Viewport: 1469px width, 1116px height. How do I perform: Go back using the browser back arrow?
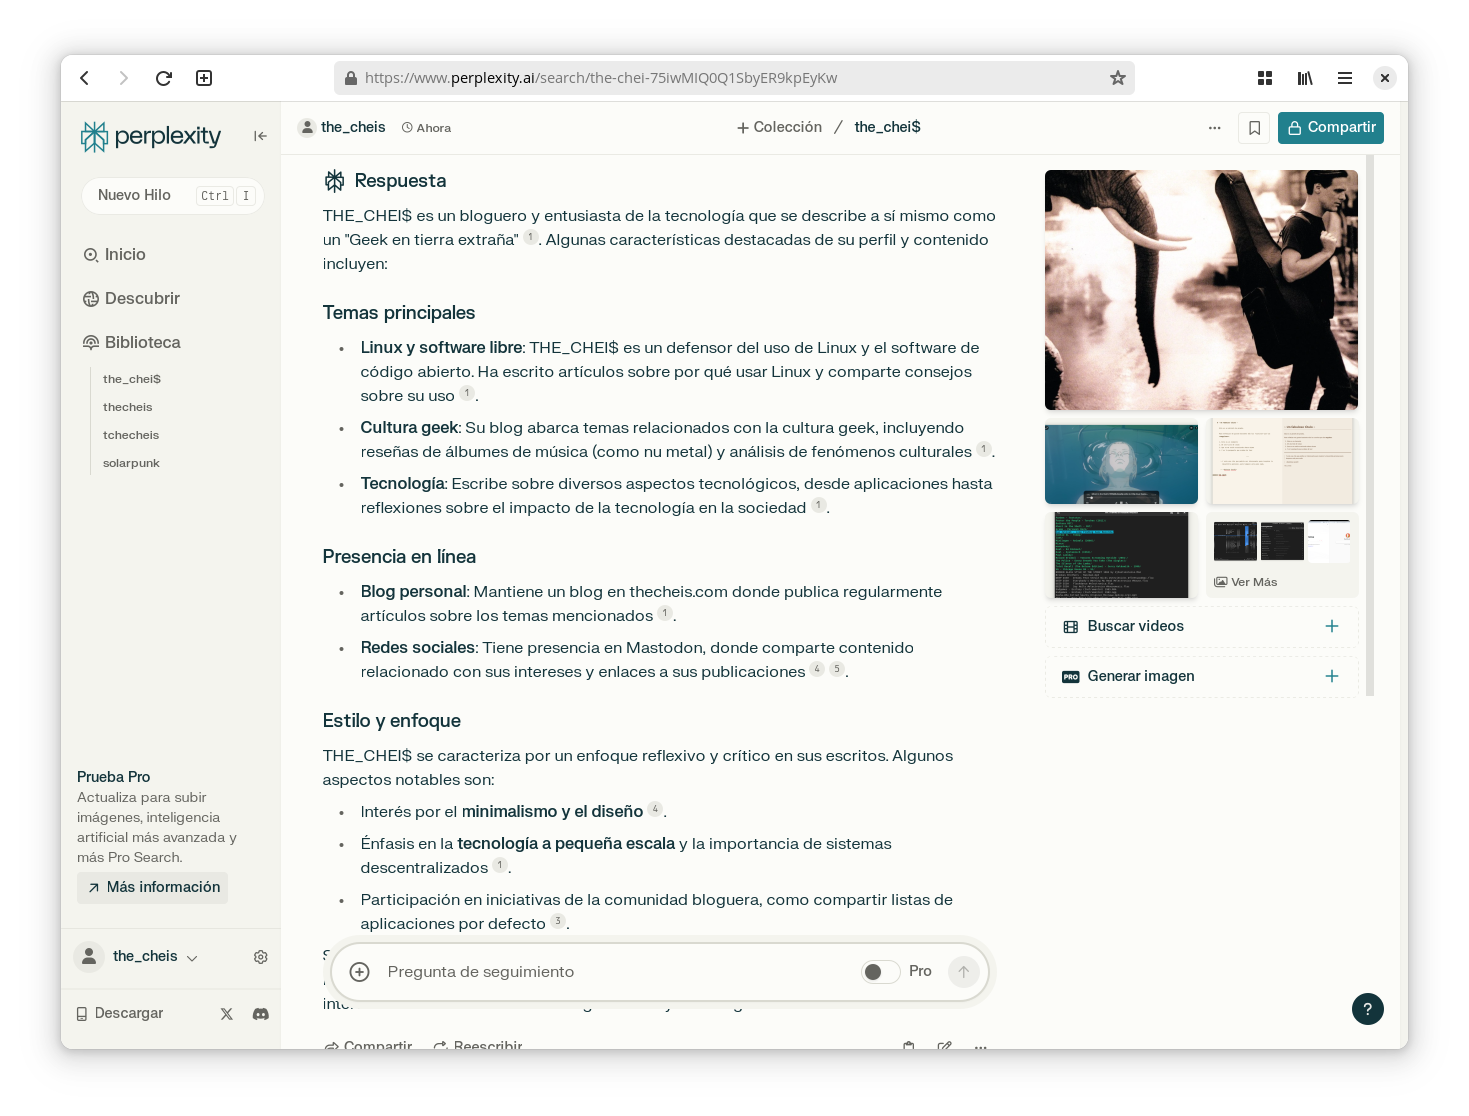[85, 78]
